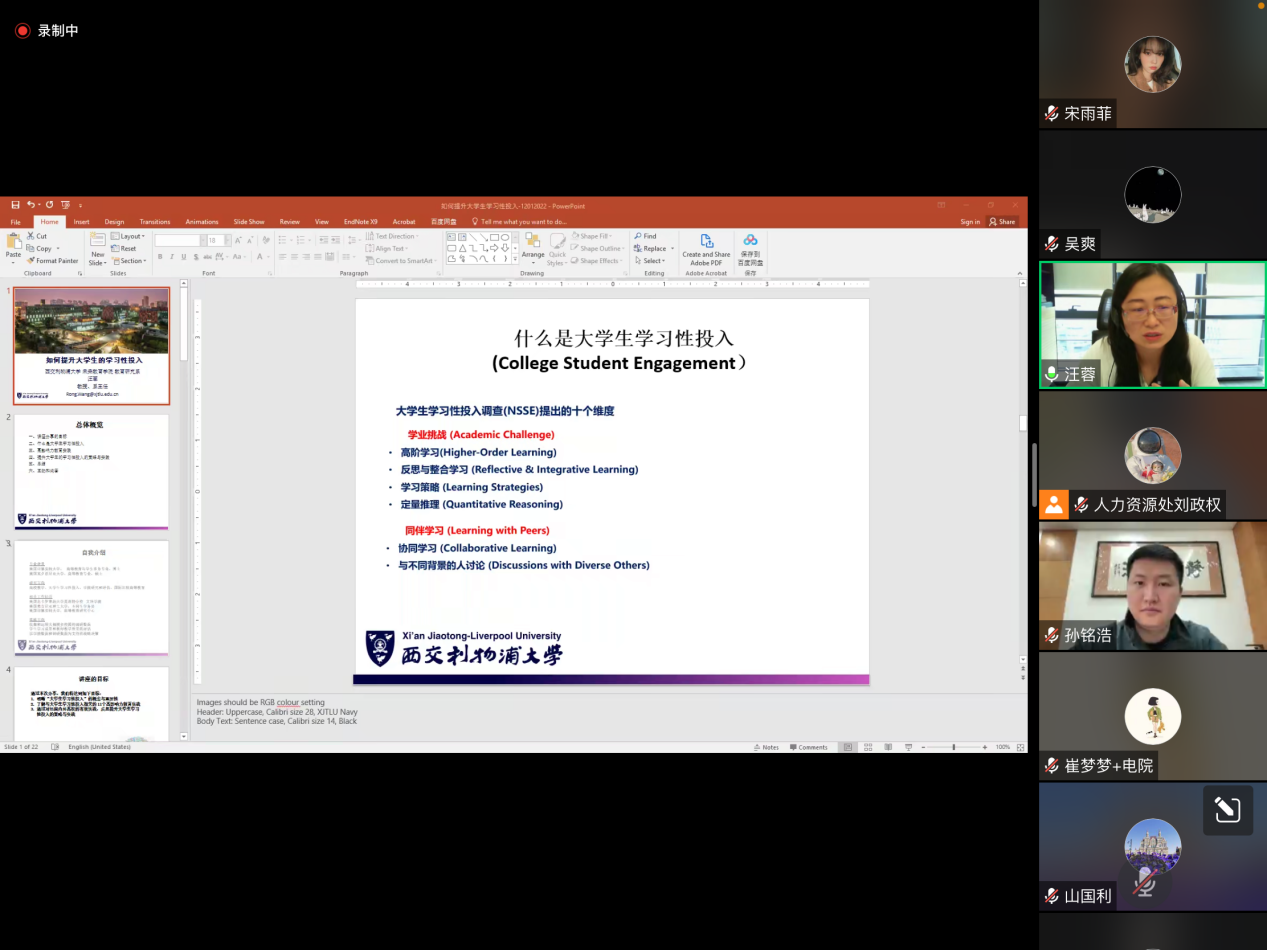Click the Arrange shapes icon
This screenshot has width=1267, height=950.
[x=533, y=243]
